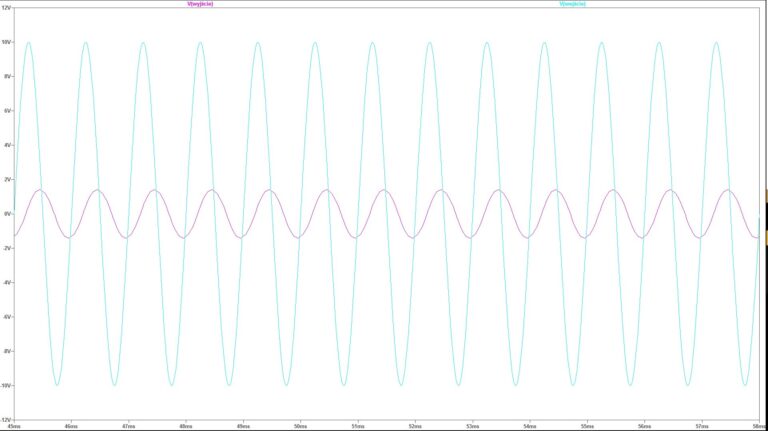Click the 8V vertical axis label

point(5,77)
